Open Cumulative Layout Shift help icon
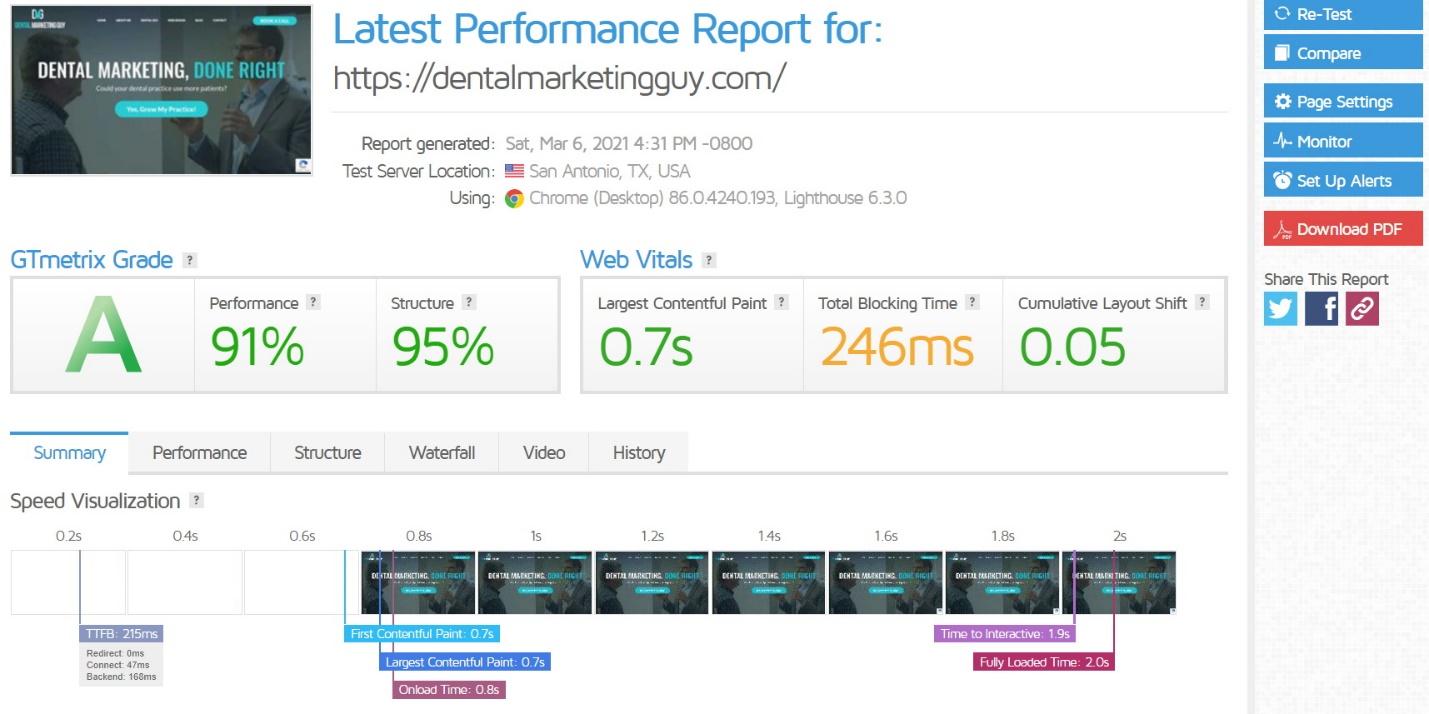The image size is (1429, 714). 1202,302
